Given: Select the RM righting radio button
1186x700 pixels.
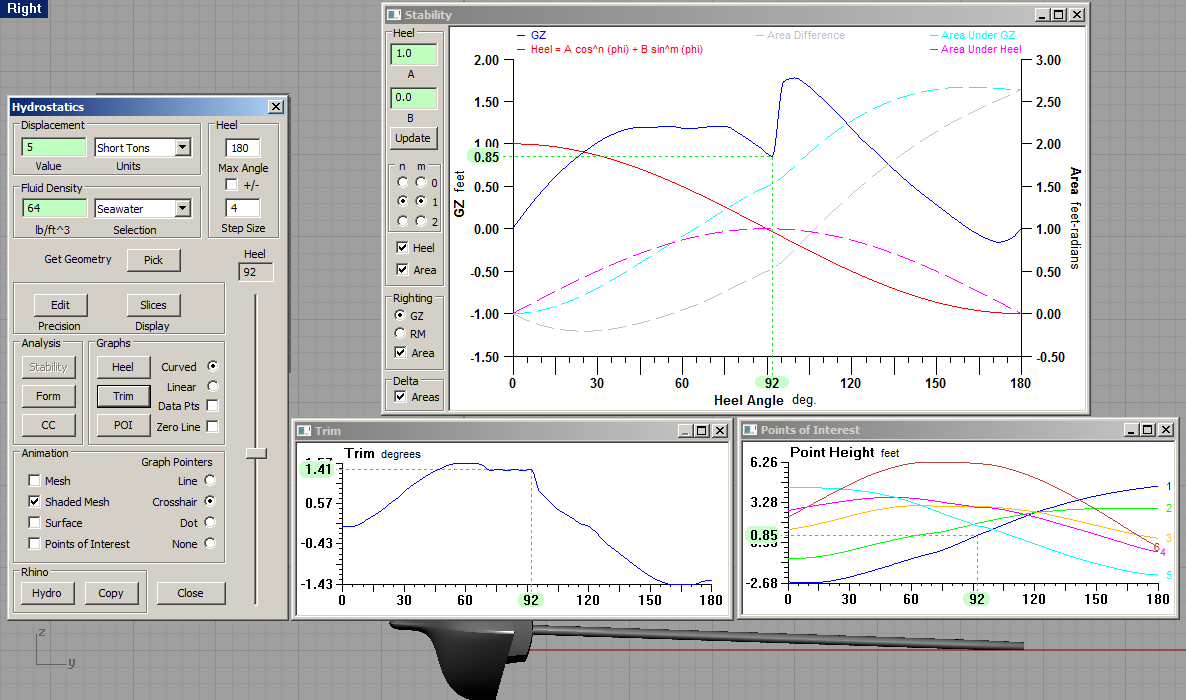Looking at the screenshot, I should coord(400,333).
